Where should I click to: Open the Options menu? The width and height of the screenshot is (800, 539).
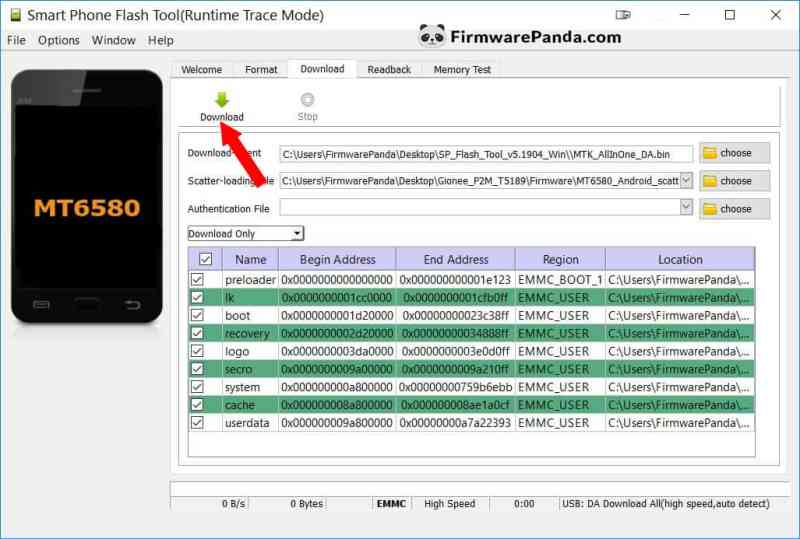click(x=59, y=40)
